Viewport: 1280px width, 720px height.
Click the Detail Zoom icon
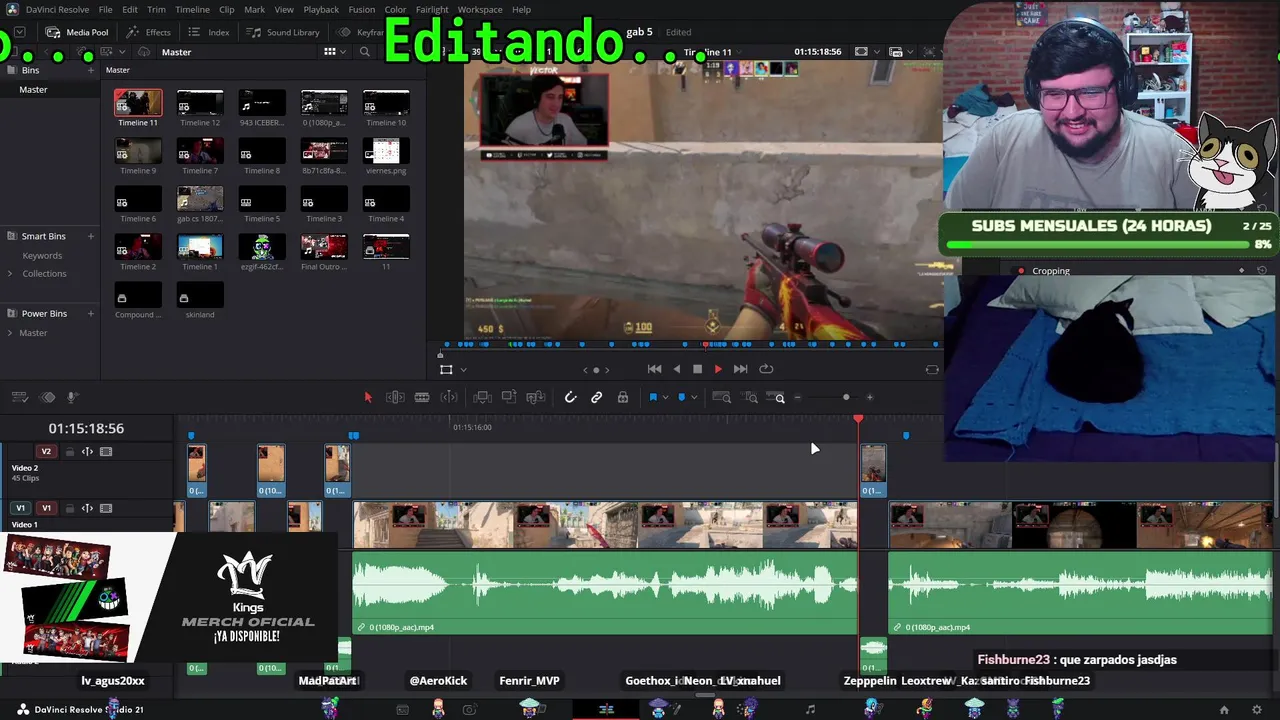[x=750, y=397]
